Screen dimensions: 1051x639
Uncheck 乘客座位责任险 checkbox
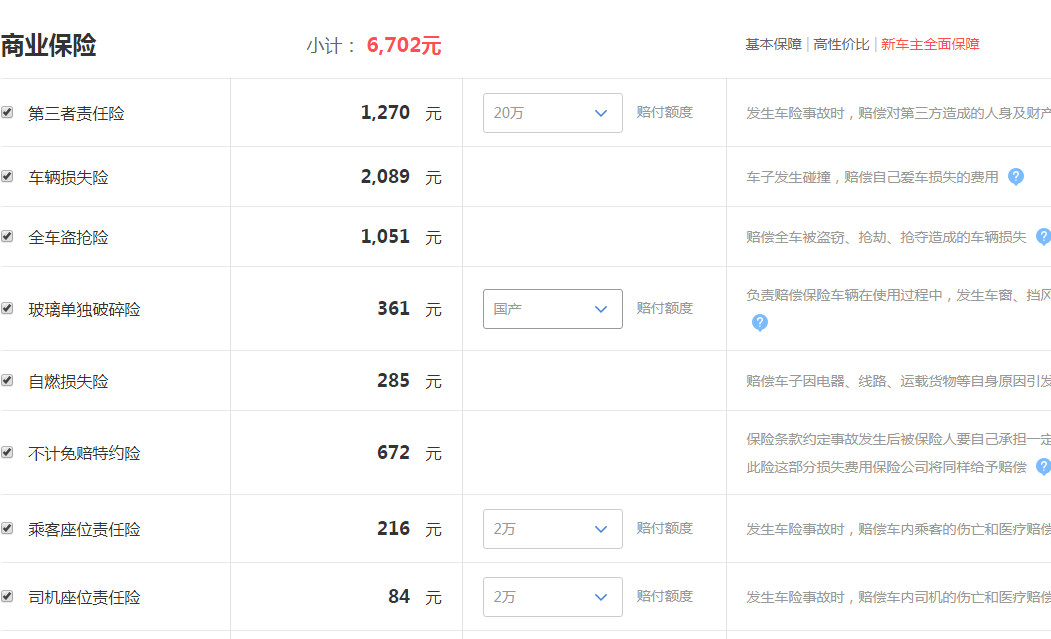pos(7,528)
